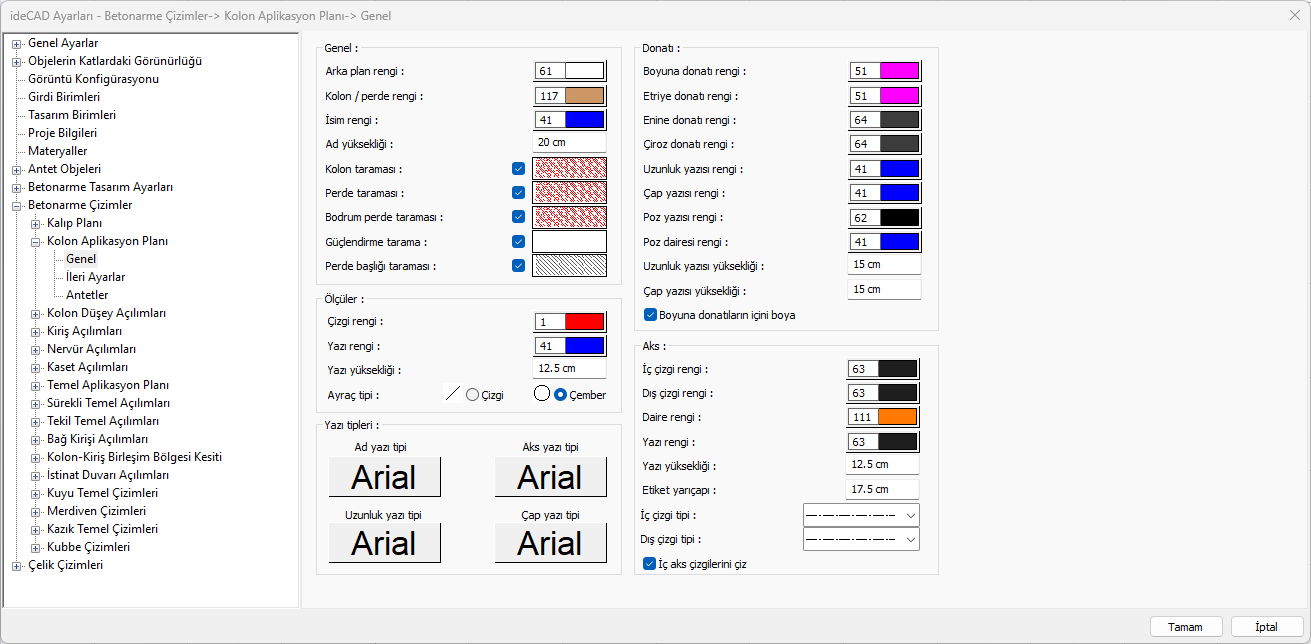Click the Ad yüksekliği input field

point(569,144)
